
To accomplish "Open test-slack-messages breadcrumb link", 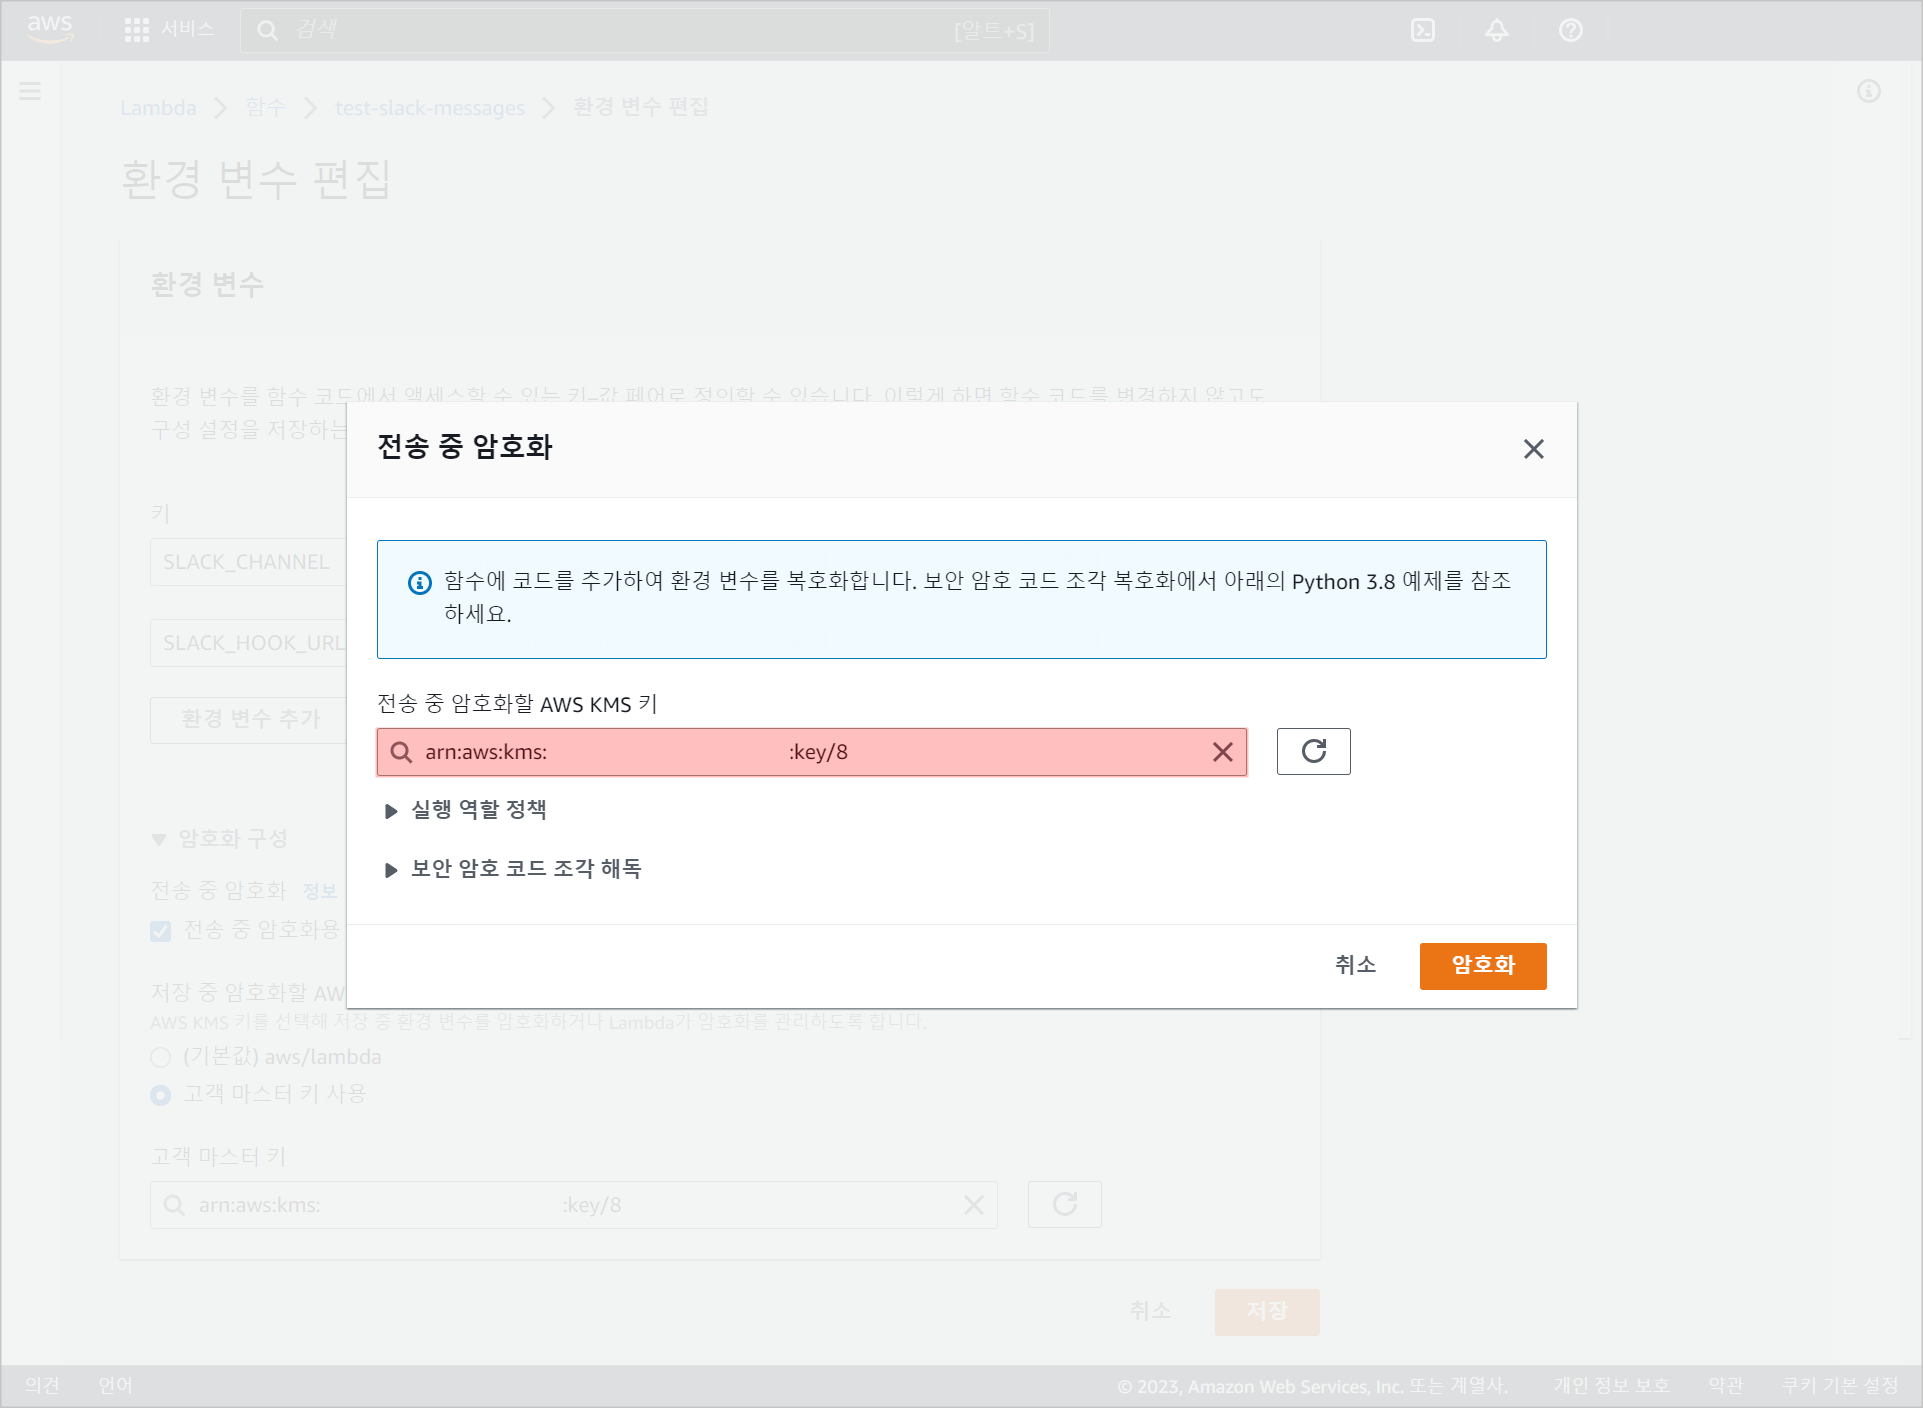I will coord(429,108).
